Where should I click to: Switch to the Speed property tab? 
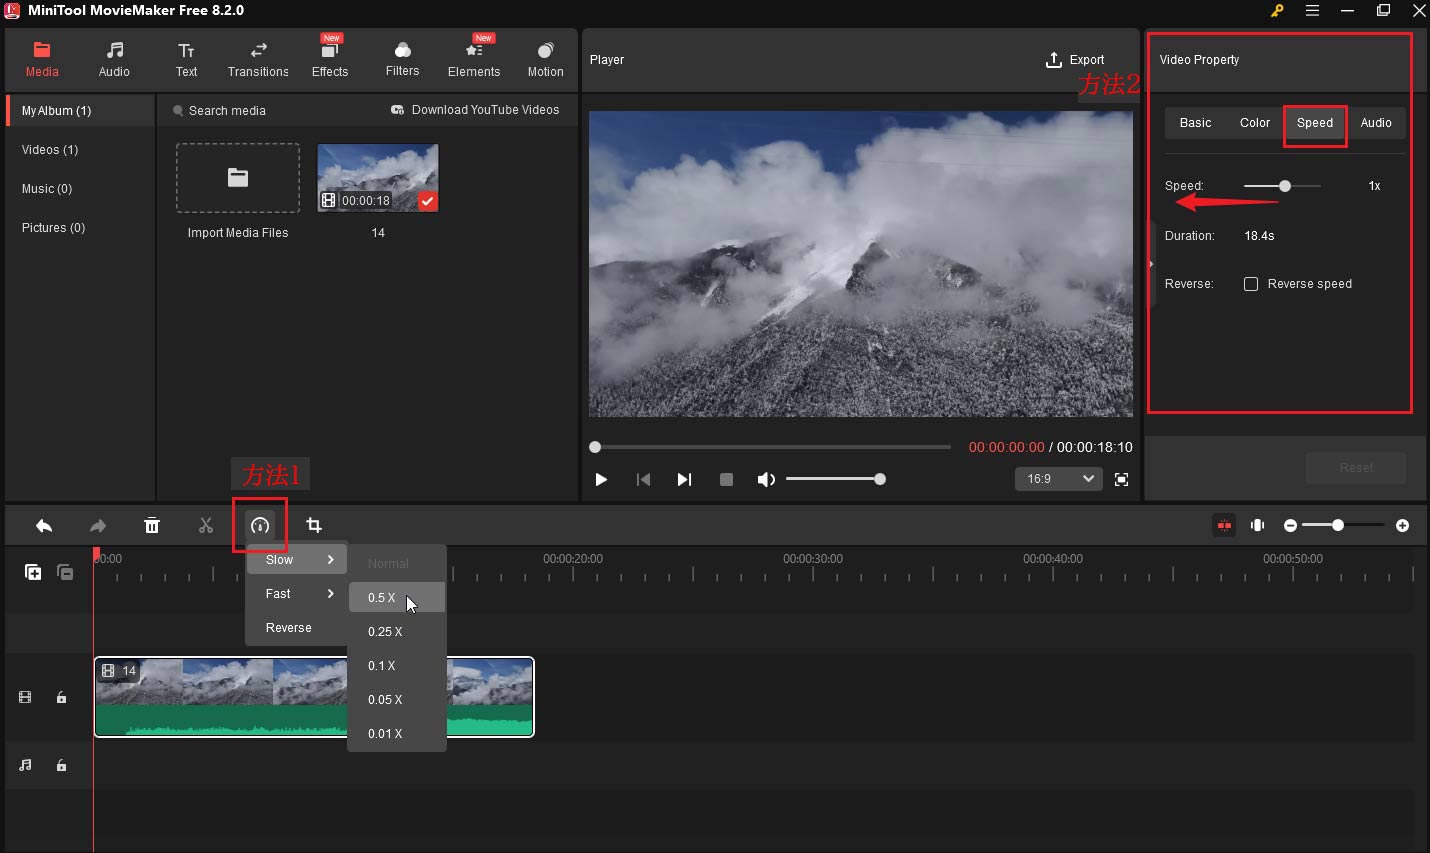click(x=1315, y=123)
